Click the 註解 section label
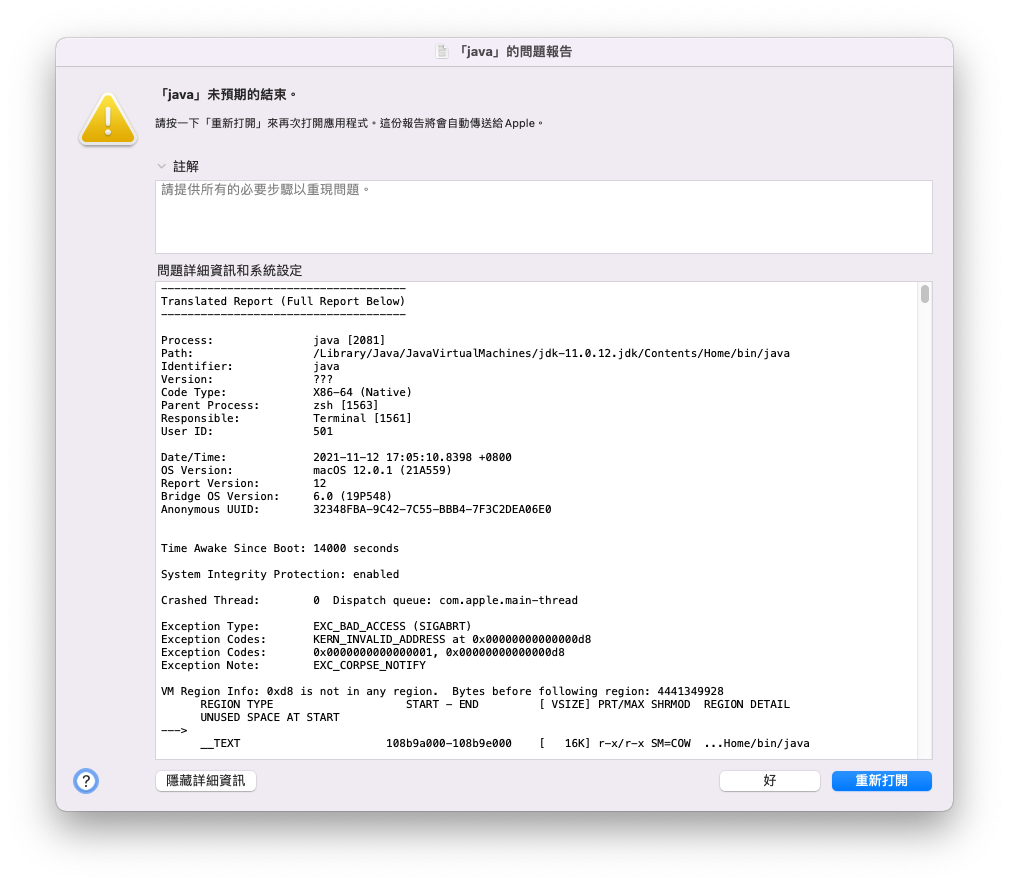Image resolution: width=1009 pixels, height=885 pixels. pyautogui.click(x=186, y=167)
